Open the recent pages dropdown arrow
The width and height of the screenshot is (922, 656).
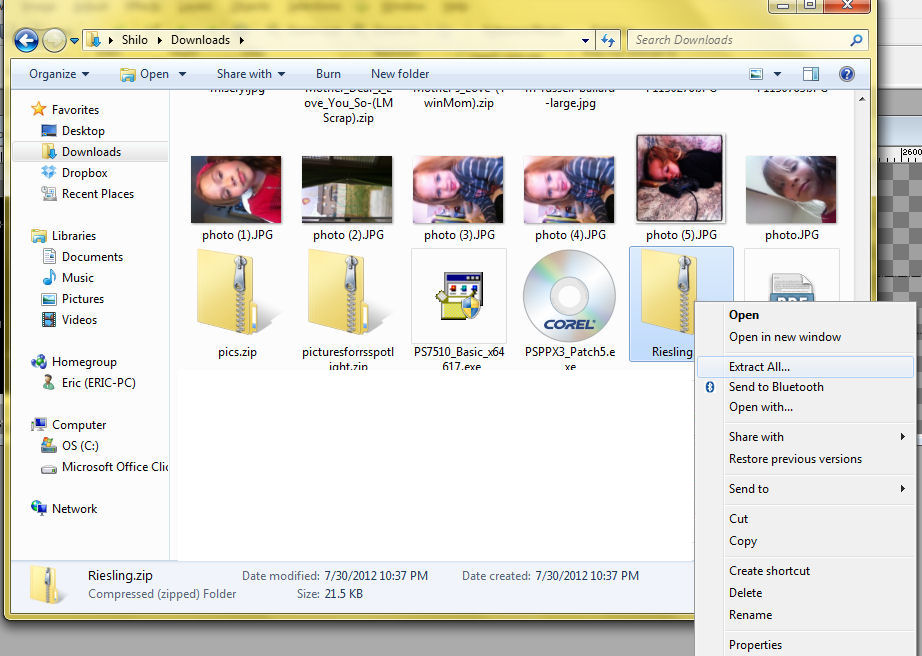point(74,41)
